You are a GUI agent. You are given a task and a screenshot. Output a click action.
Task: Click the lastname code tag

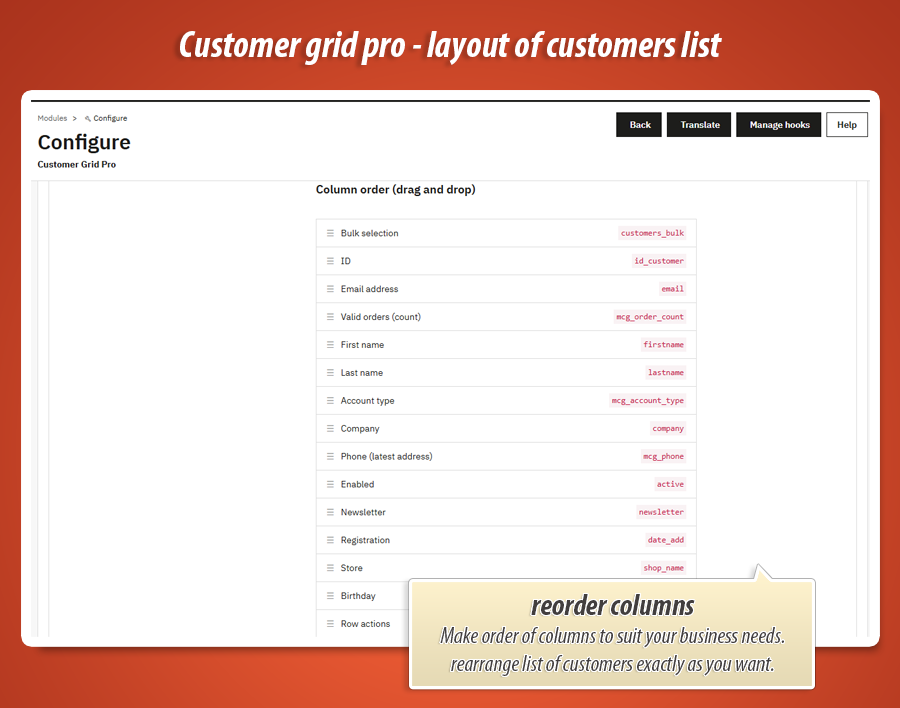point(665,373)
